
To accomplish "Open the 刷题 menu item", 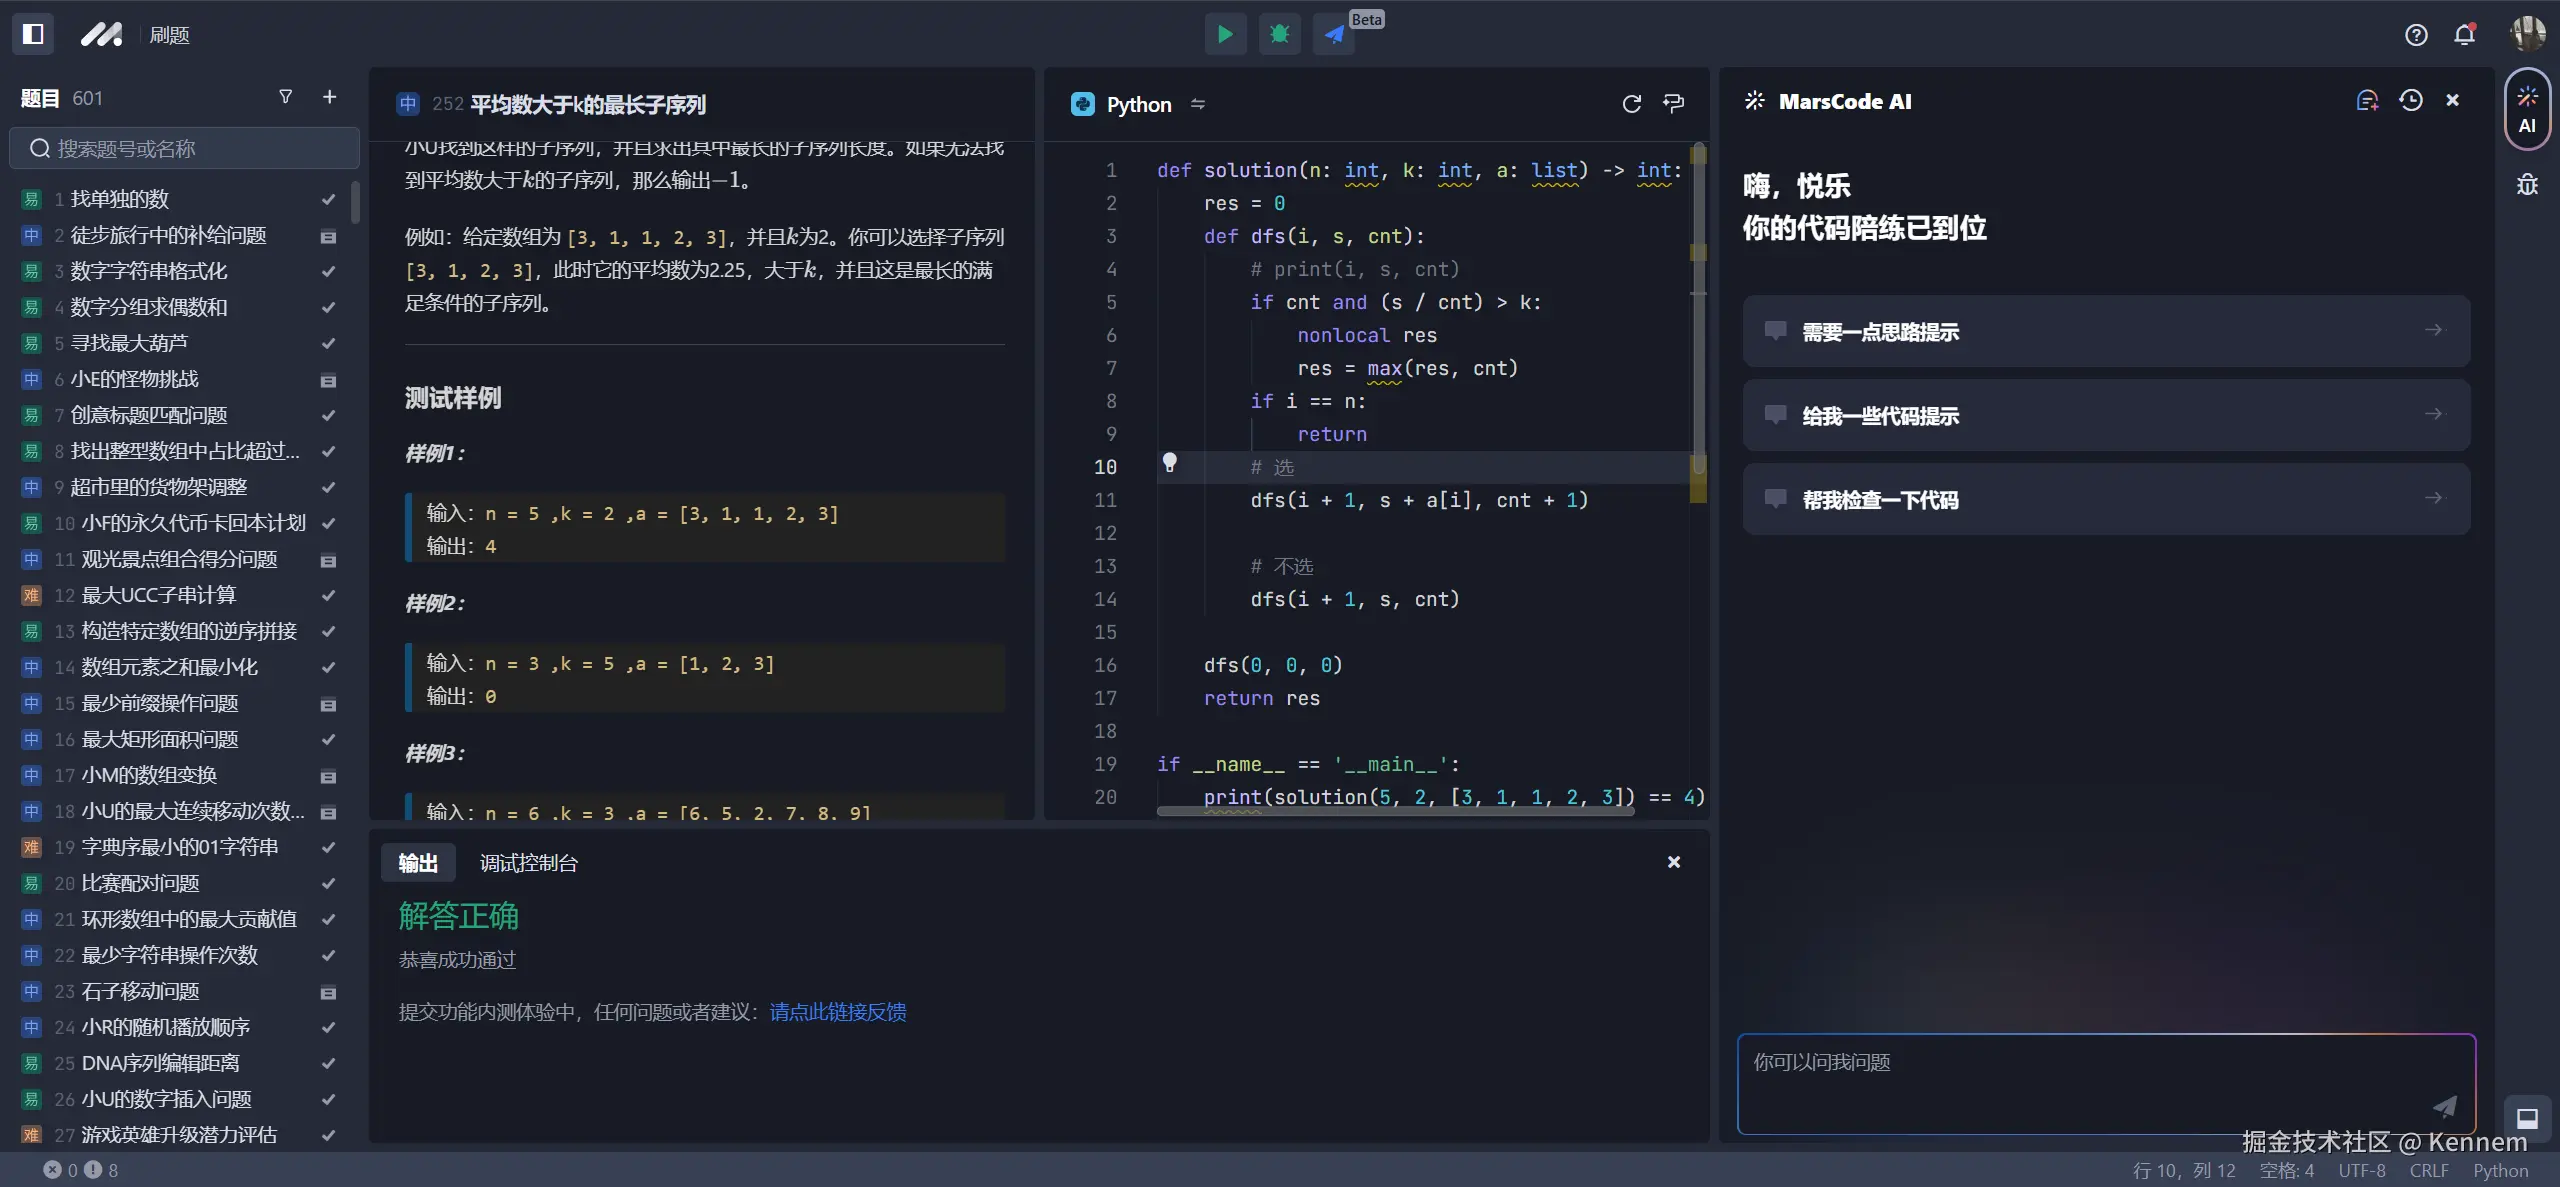I will [x=169, y=33].
